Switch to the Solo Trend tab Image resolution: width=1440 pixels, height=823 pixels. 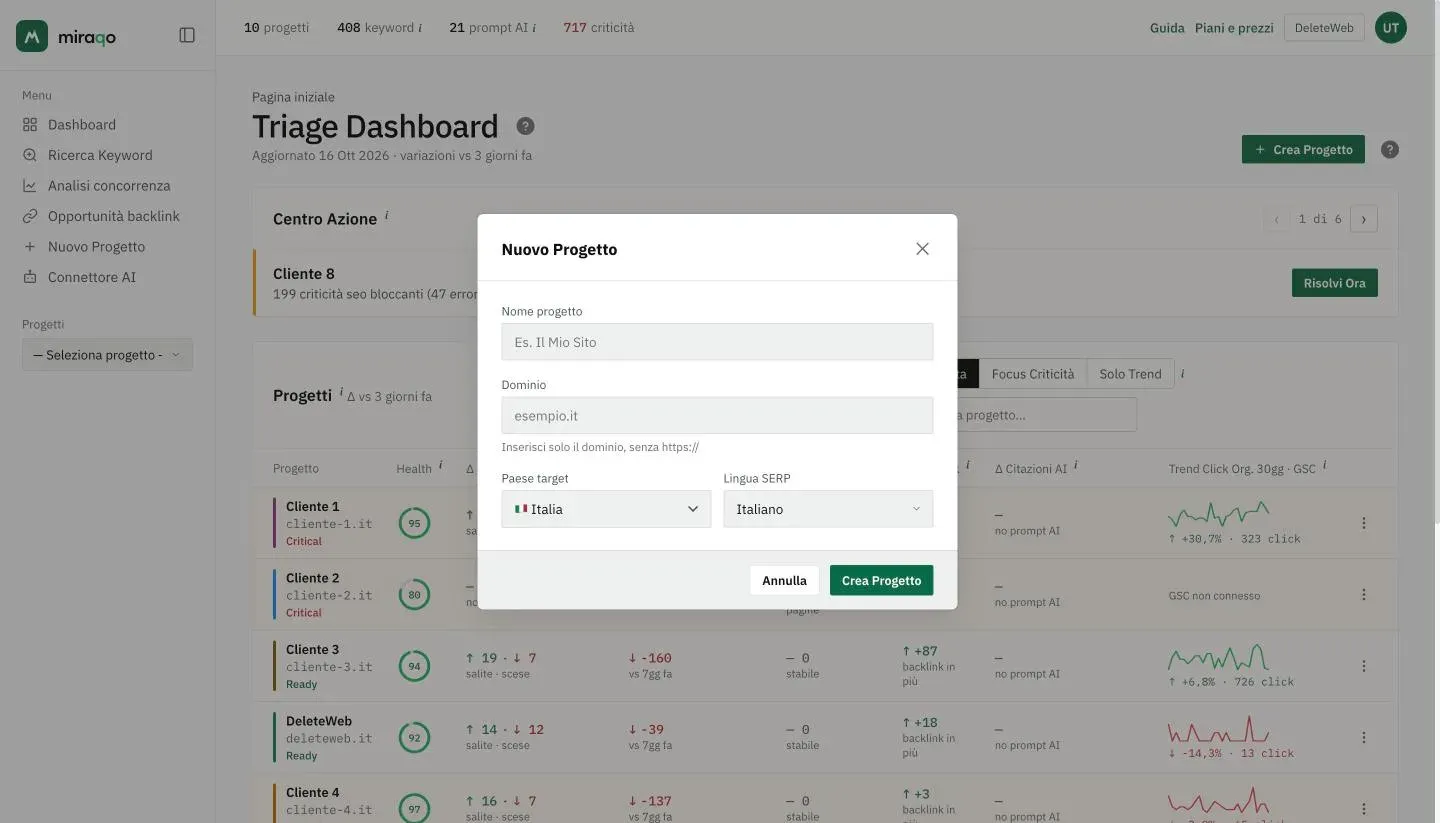[1130, 374]
